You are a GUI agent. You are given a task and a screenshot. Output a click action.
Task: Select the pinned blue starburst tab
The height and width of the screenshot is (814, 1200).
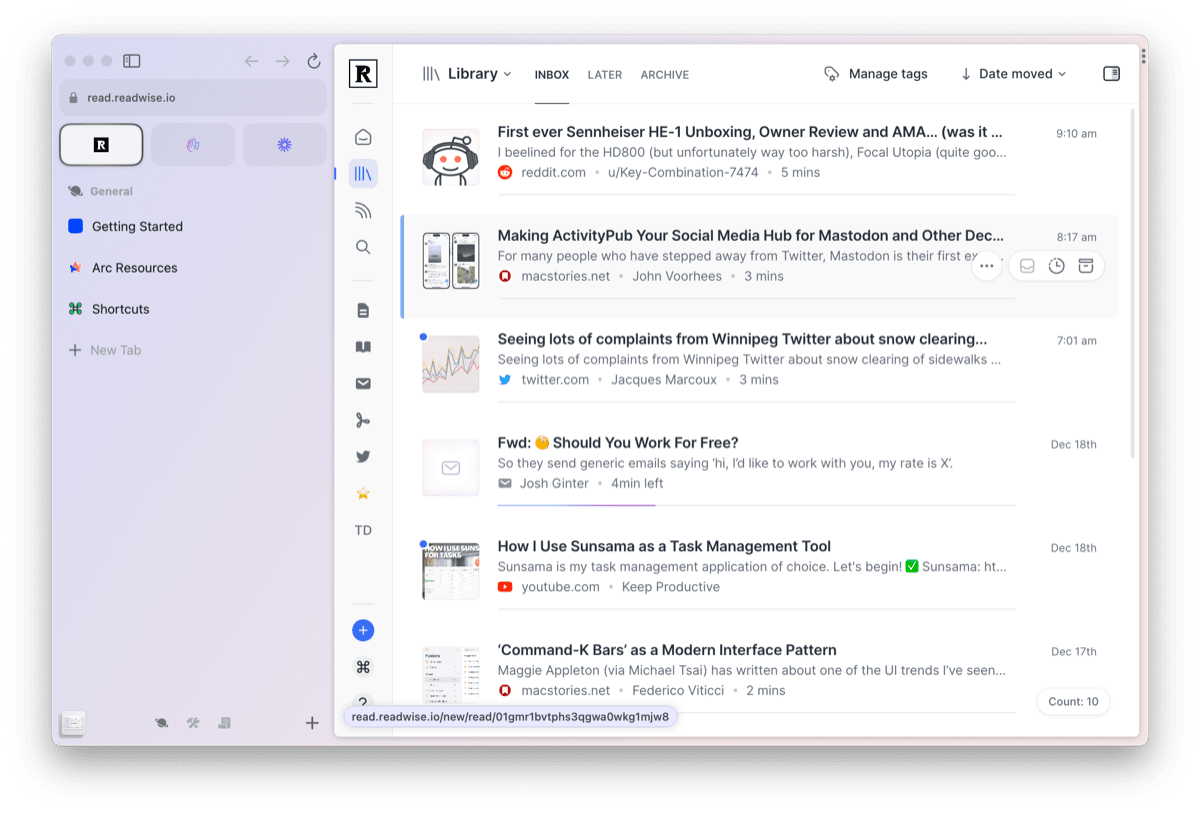[x=285, y=145]
